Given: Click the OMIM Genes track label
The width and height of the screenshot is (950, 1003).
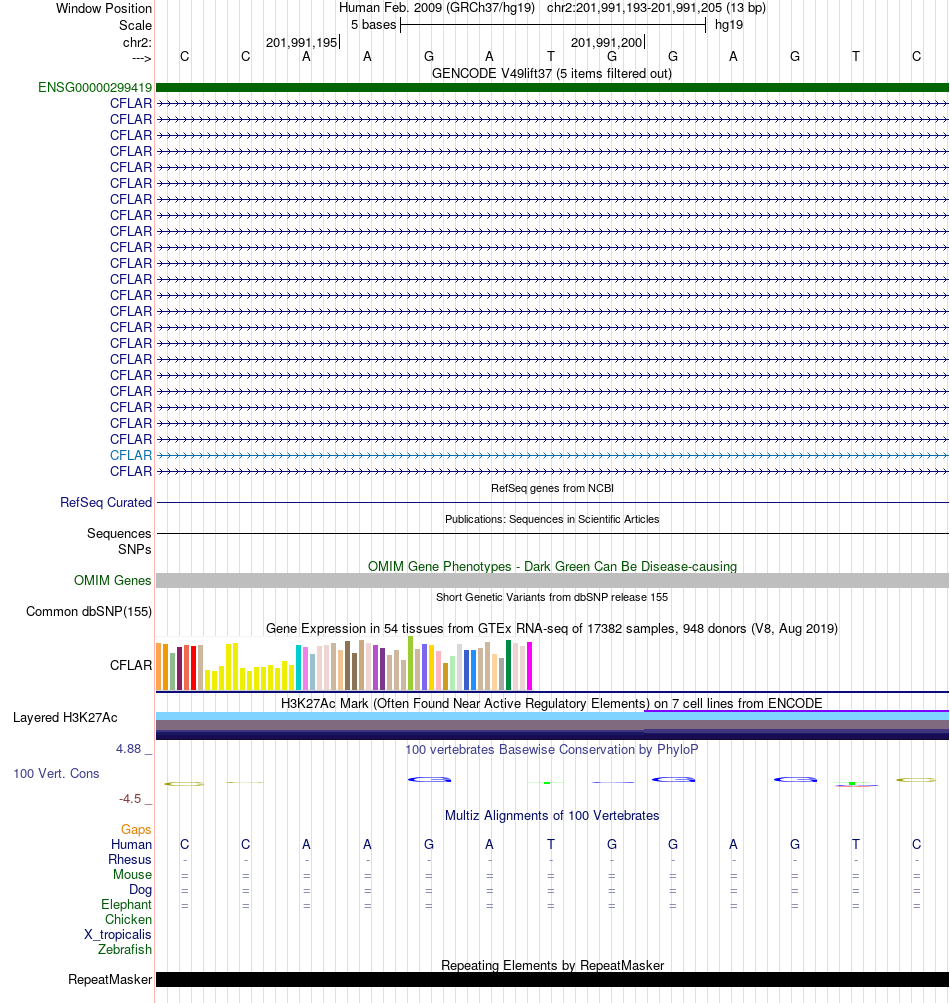Looking at the screenshot, I should (x=112, y=581).
